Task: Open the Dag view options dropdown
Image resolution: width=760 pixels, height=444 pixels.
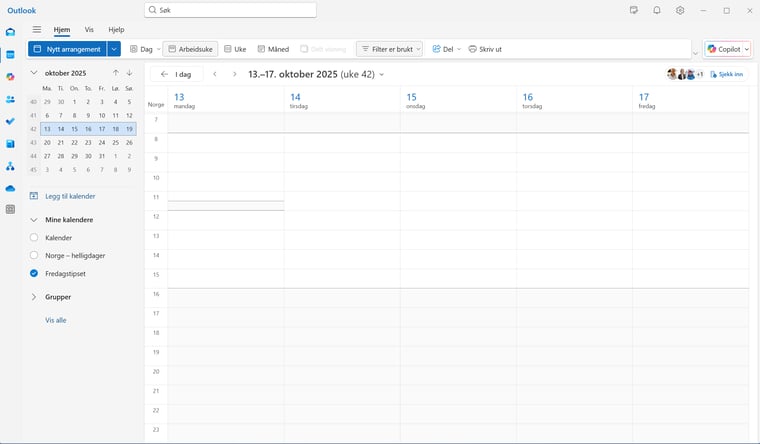Action: click(x=158, y=49)
